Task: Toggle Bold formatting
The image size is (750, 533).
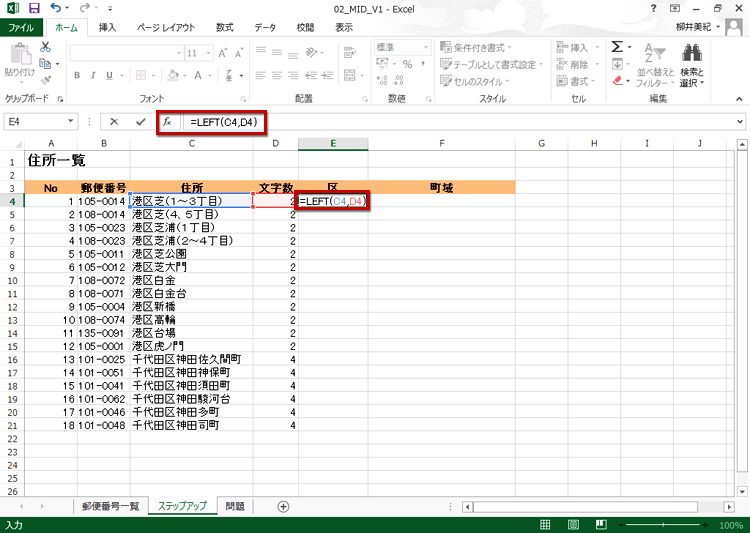Action: click(x=77, y=76)
